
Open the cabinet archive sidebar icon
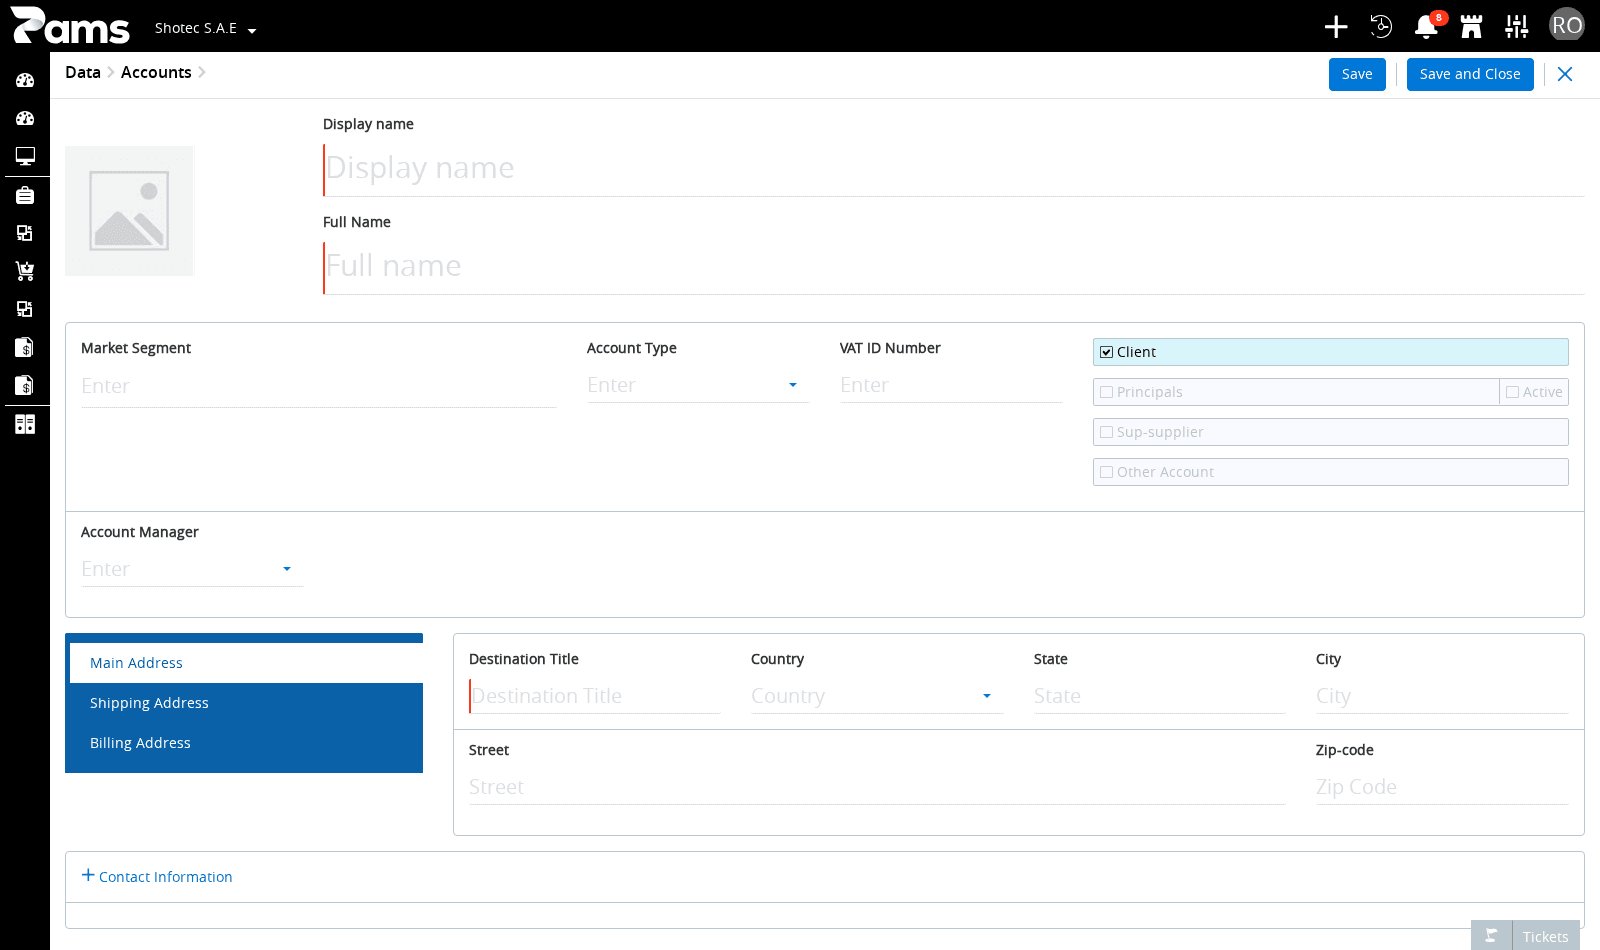[25, 424]
